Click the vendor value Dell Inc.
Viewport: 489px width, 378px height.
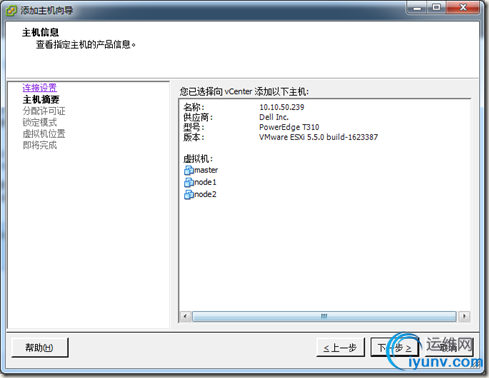click(x=274, y=117)
